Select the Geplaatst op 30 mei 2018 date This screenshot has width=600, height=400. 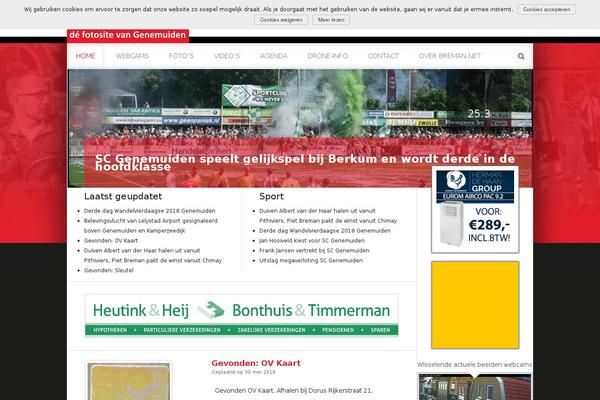[x=243, y=372]
